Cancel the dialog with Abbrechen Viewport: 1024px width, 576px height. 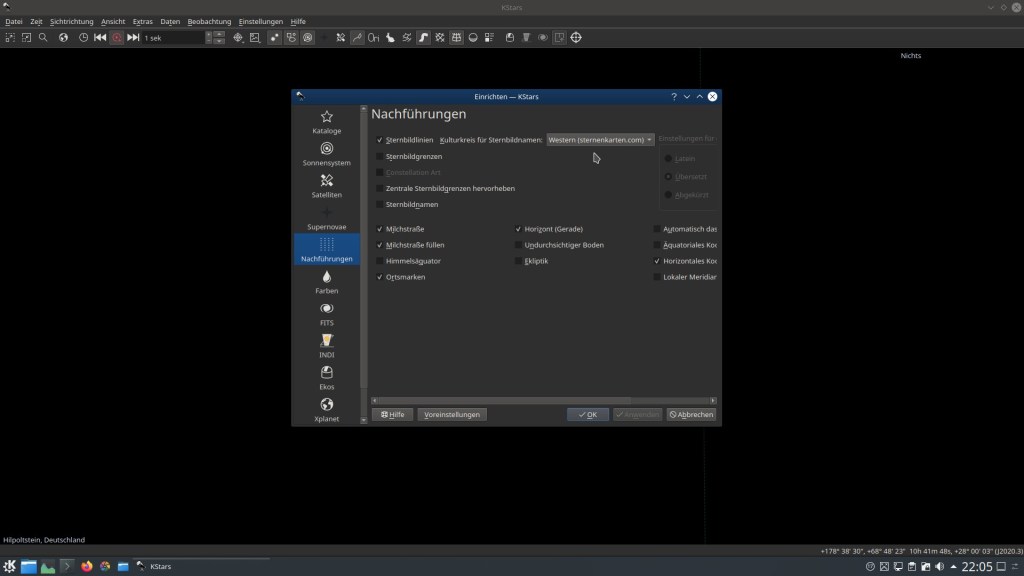click(692, 414)
